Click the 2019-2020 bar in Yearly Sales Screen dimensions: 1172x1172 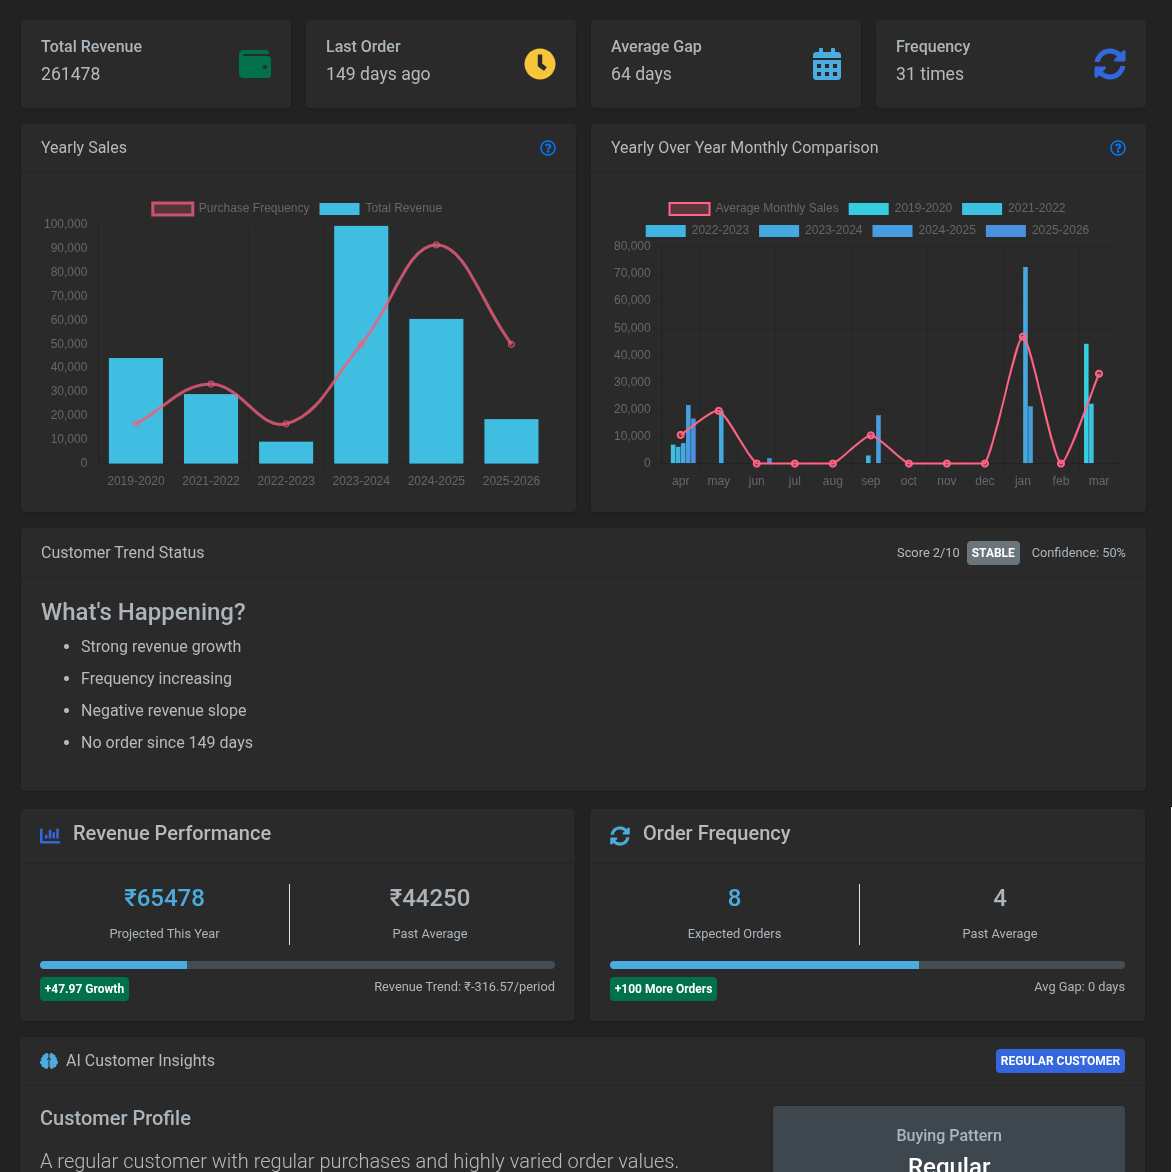coord(136,410)
